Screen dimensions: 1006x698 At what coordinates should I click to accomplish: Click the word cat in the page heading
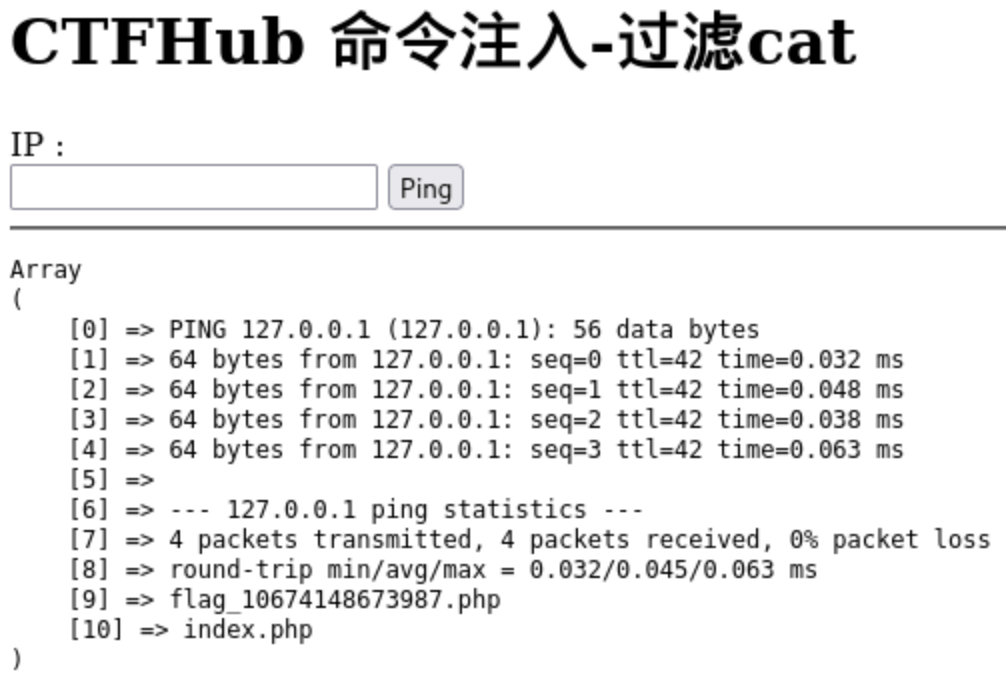(x=801, y=43)
